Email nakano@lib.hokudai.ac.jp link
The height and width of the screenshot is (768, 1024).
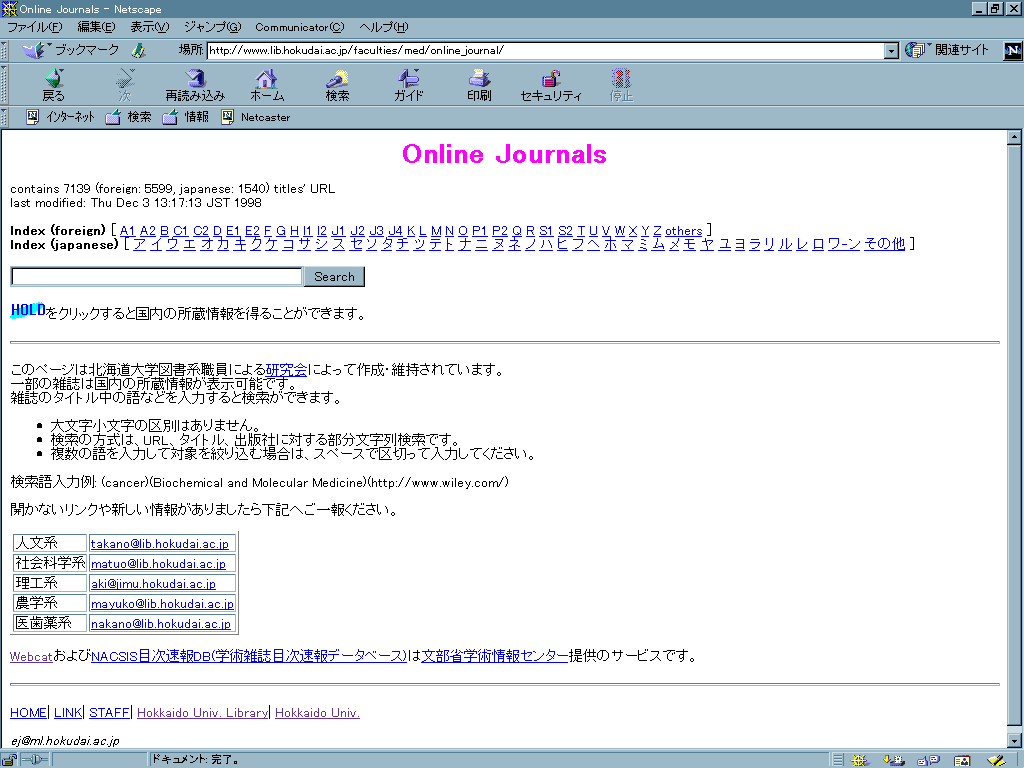161,624
